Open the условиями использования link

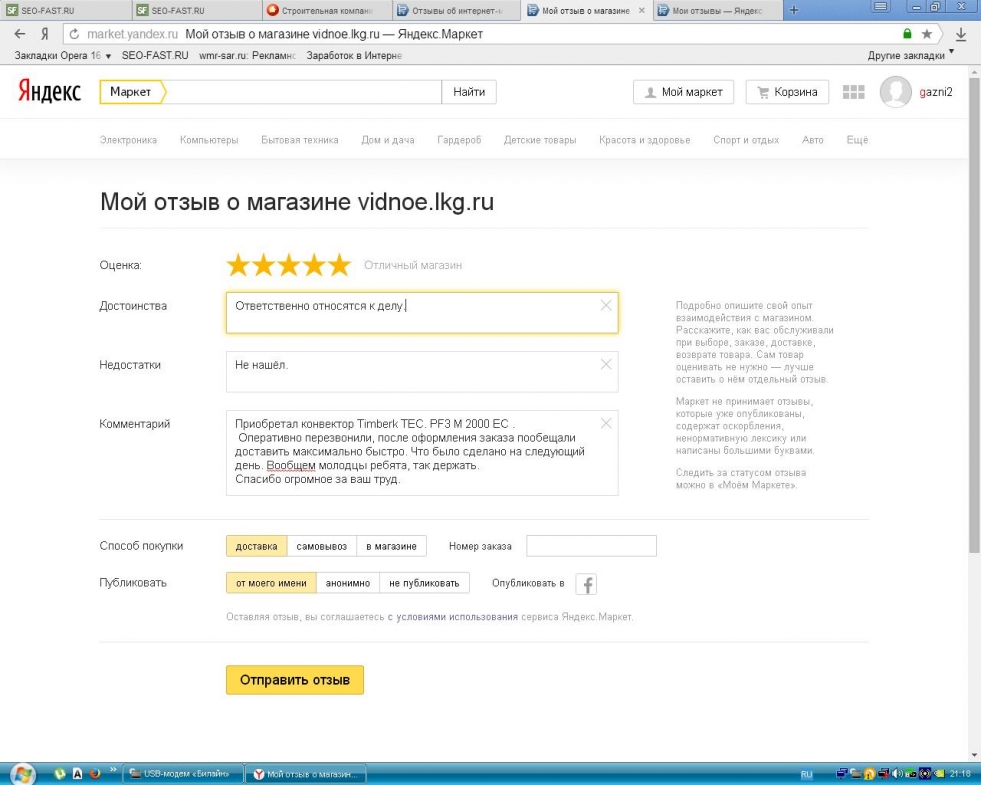457,617
